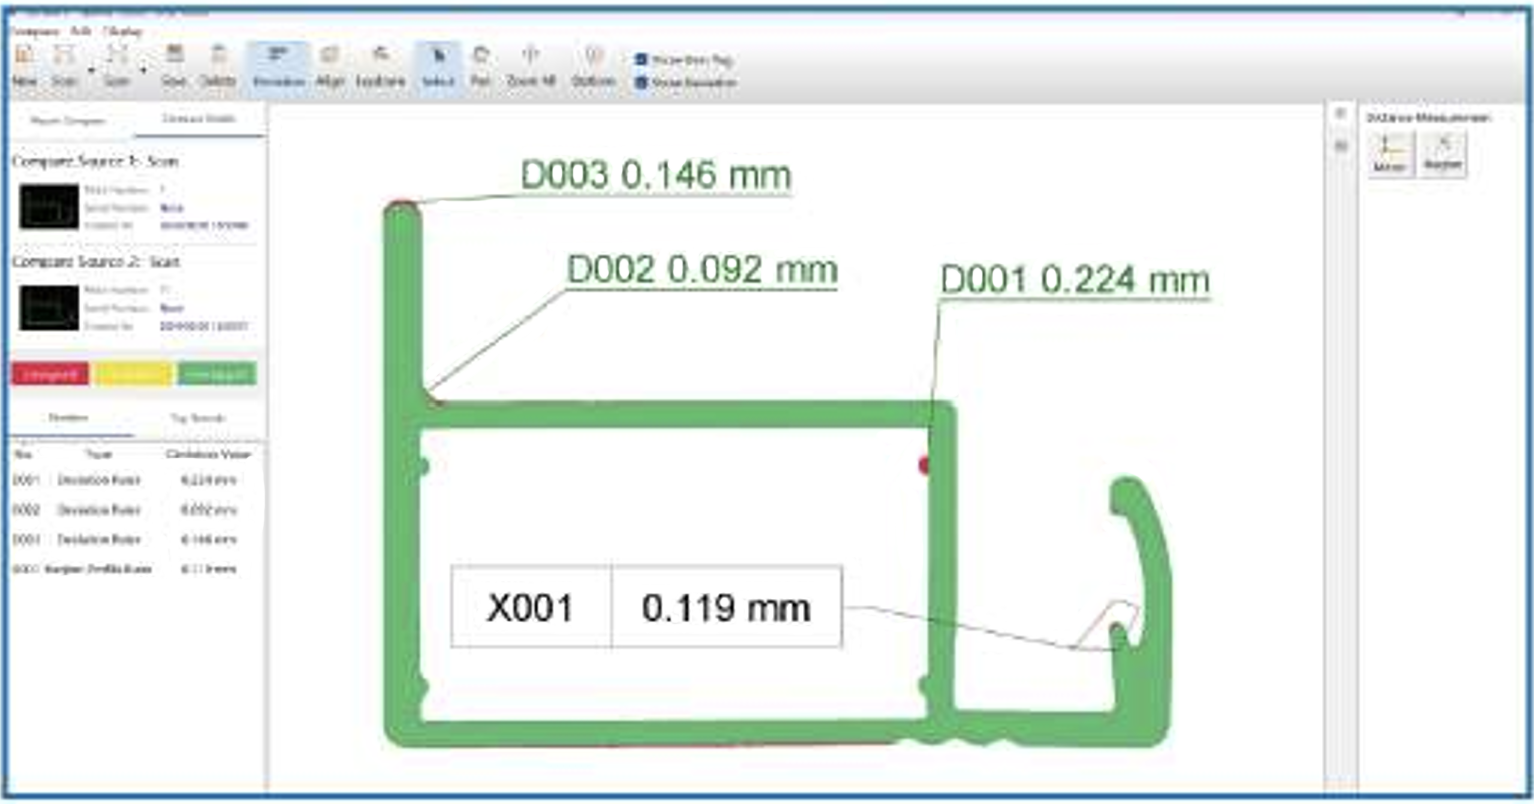Click the red deviation marker on profile

(924, 465)
